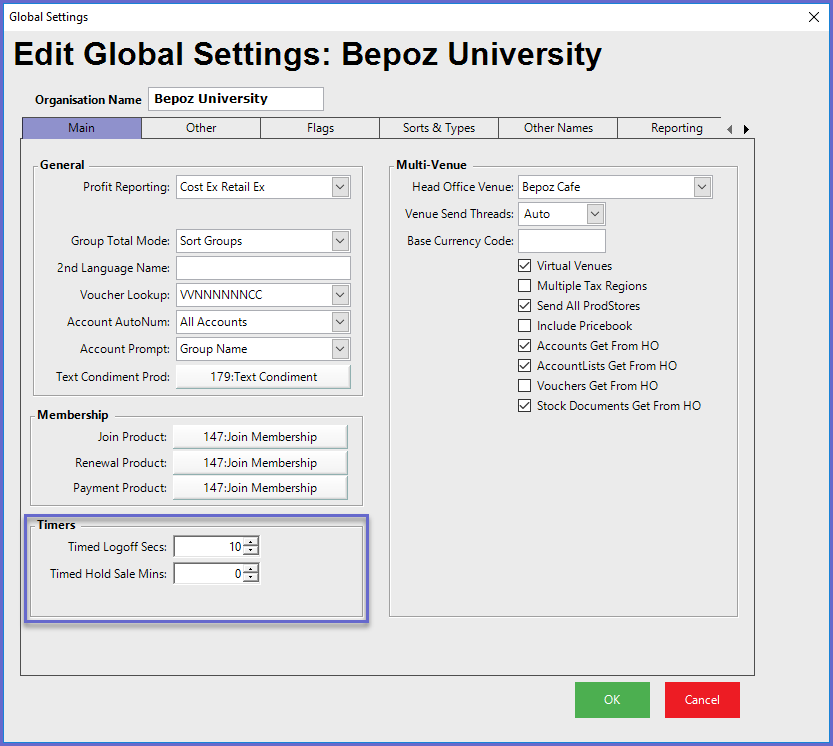Decrease Timed Hold Sale Mins value

point(250,578)
